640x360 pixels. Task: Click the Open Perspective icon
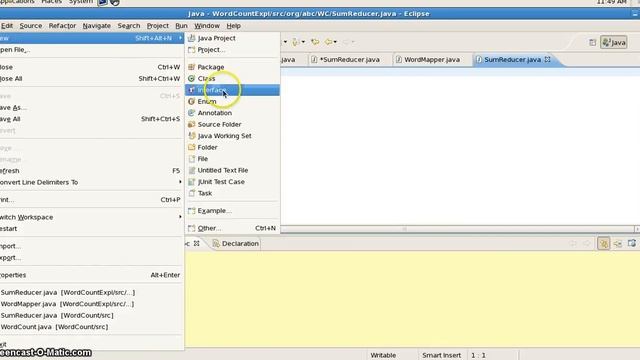(592, 42)
